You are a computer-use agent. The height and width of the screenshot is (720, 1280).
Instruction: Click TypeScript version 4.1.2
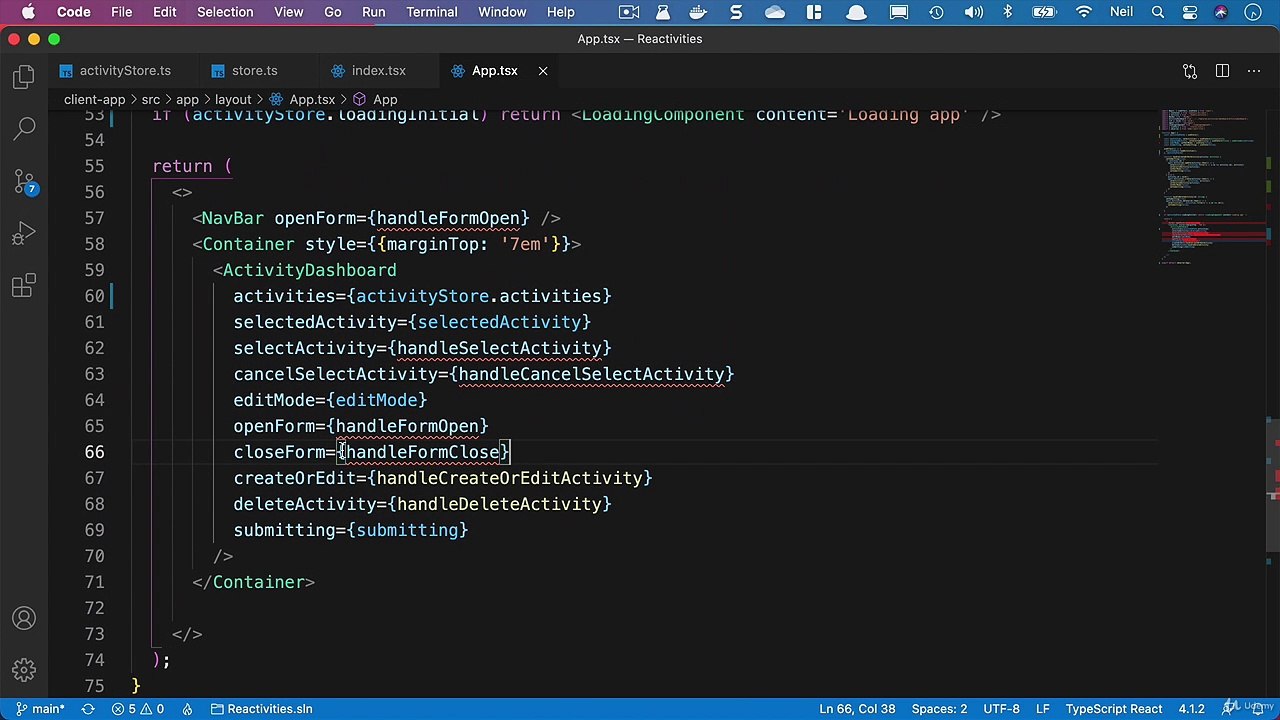coord(1191,709)
